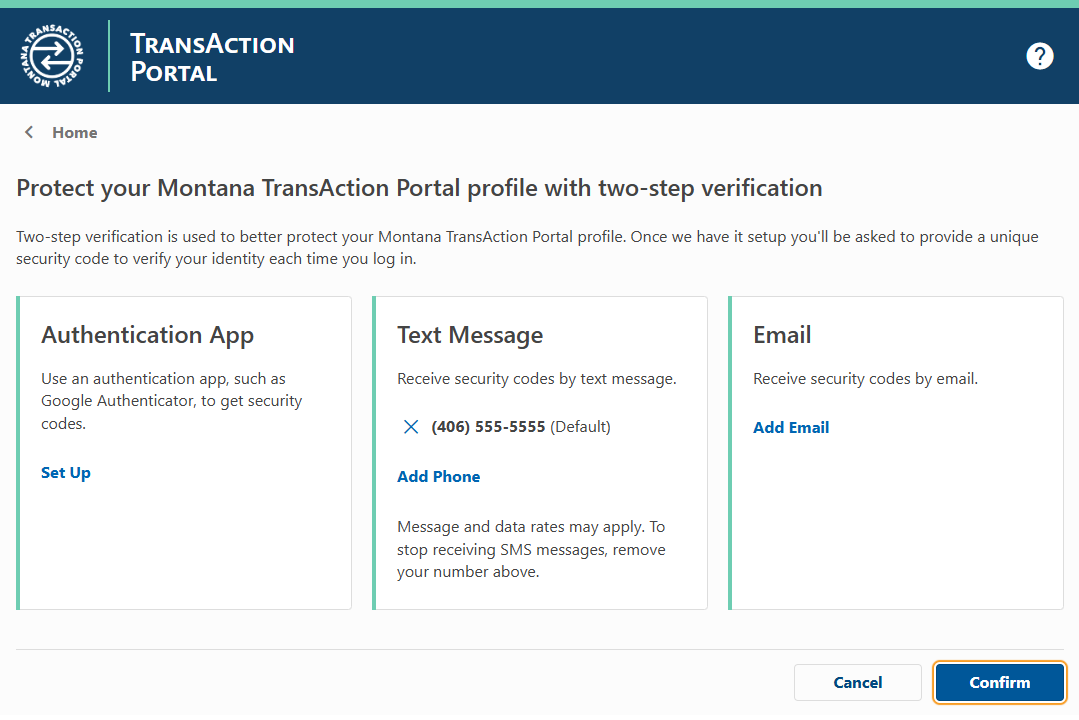Click the TransAction Portal header title
Image resolution: width=1079 pixels, height=720 pixels.
[212, 57]
